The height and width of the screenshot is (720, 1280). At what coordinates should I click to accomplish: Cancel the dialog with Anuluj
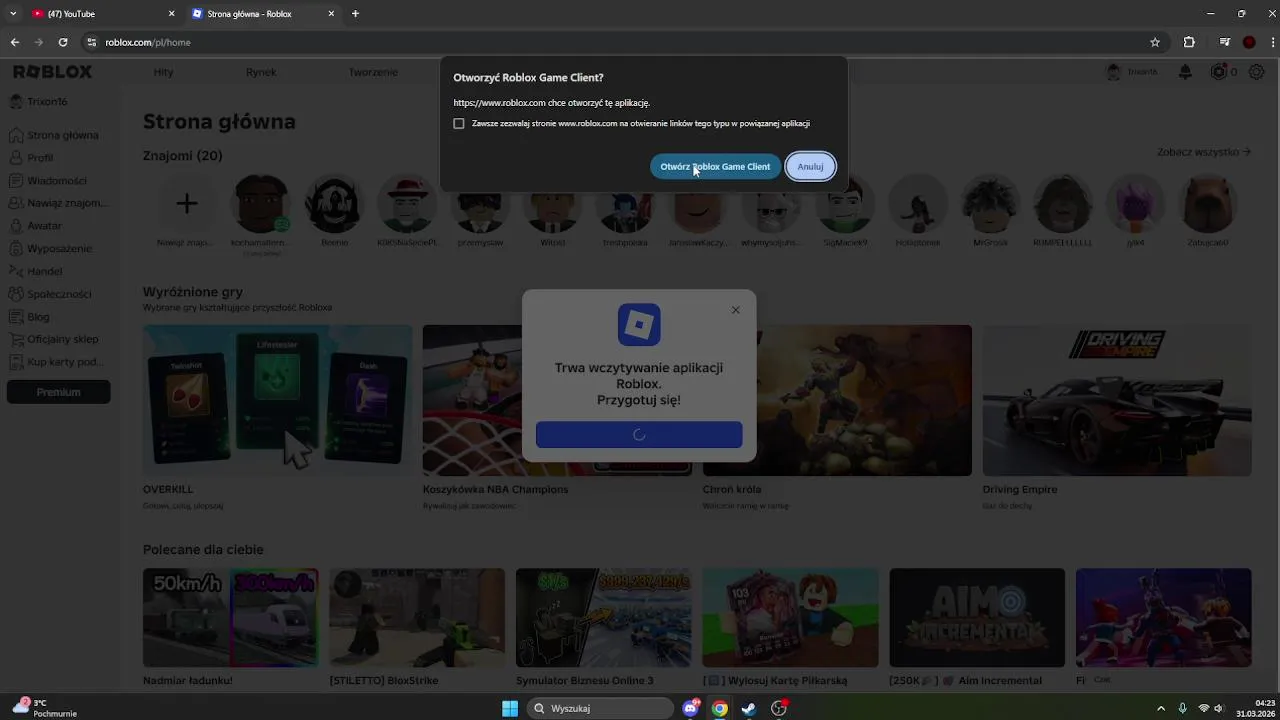[x=810, y=167]
